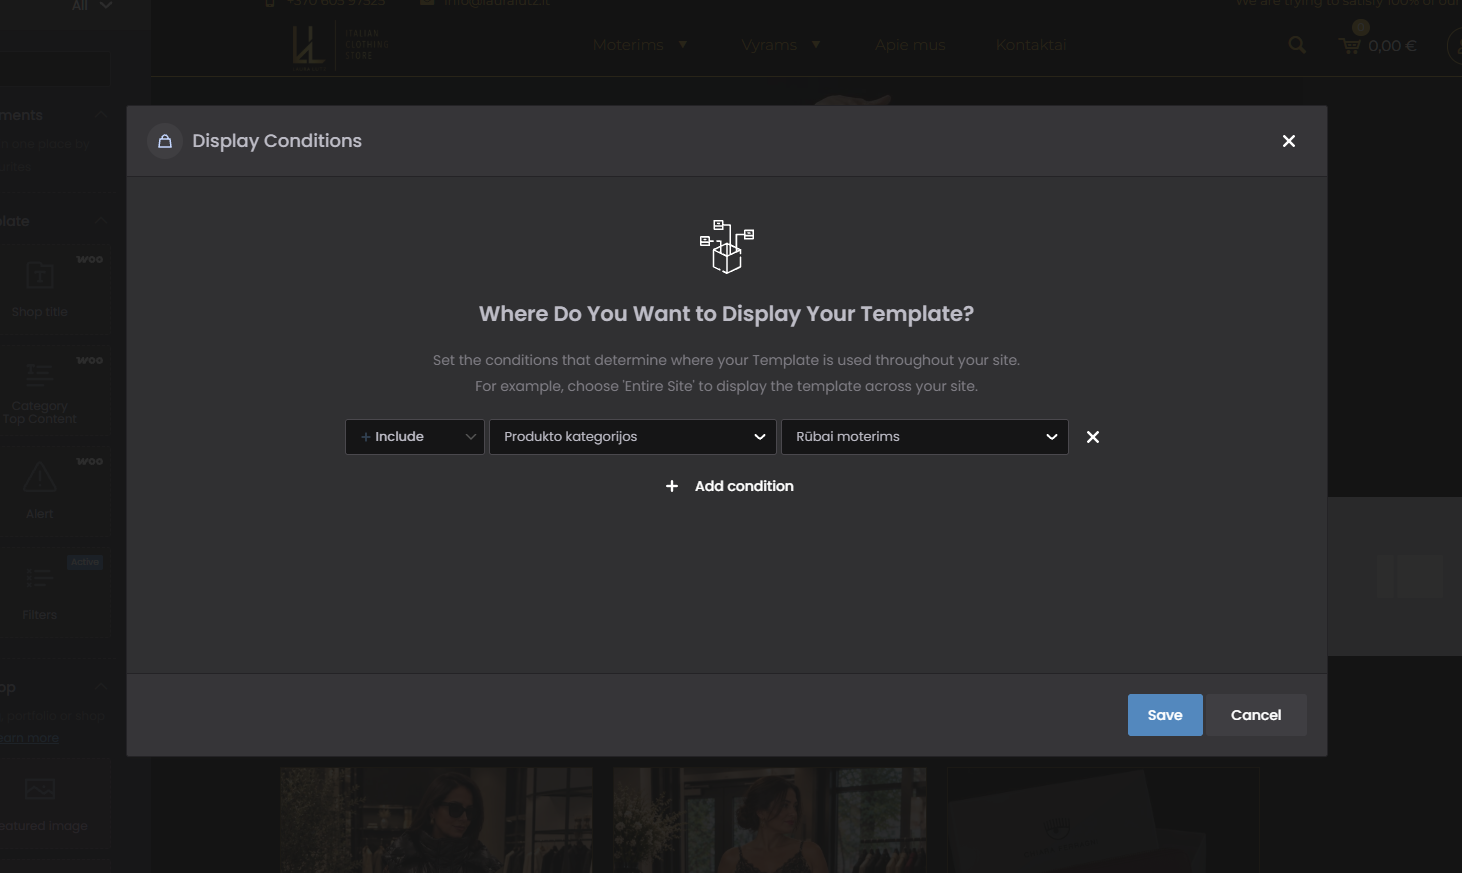Expand the Rūbai moterims selector
Screen dimensions: 1462x873
coord(925,437)
